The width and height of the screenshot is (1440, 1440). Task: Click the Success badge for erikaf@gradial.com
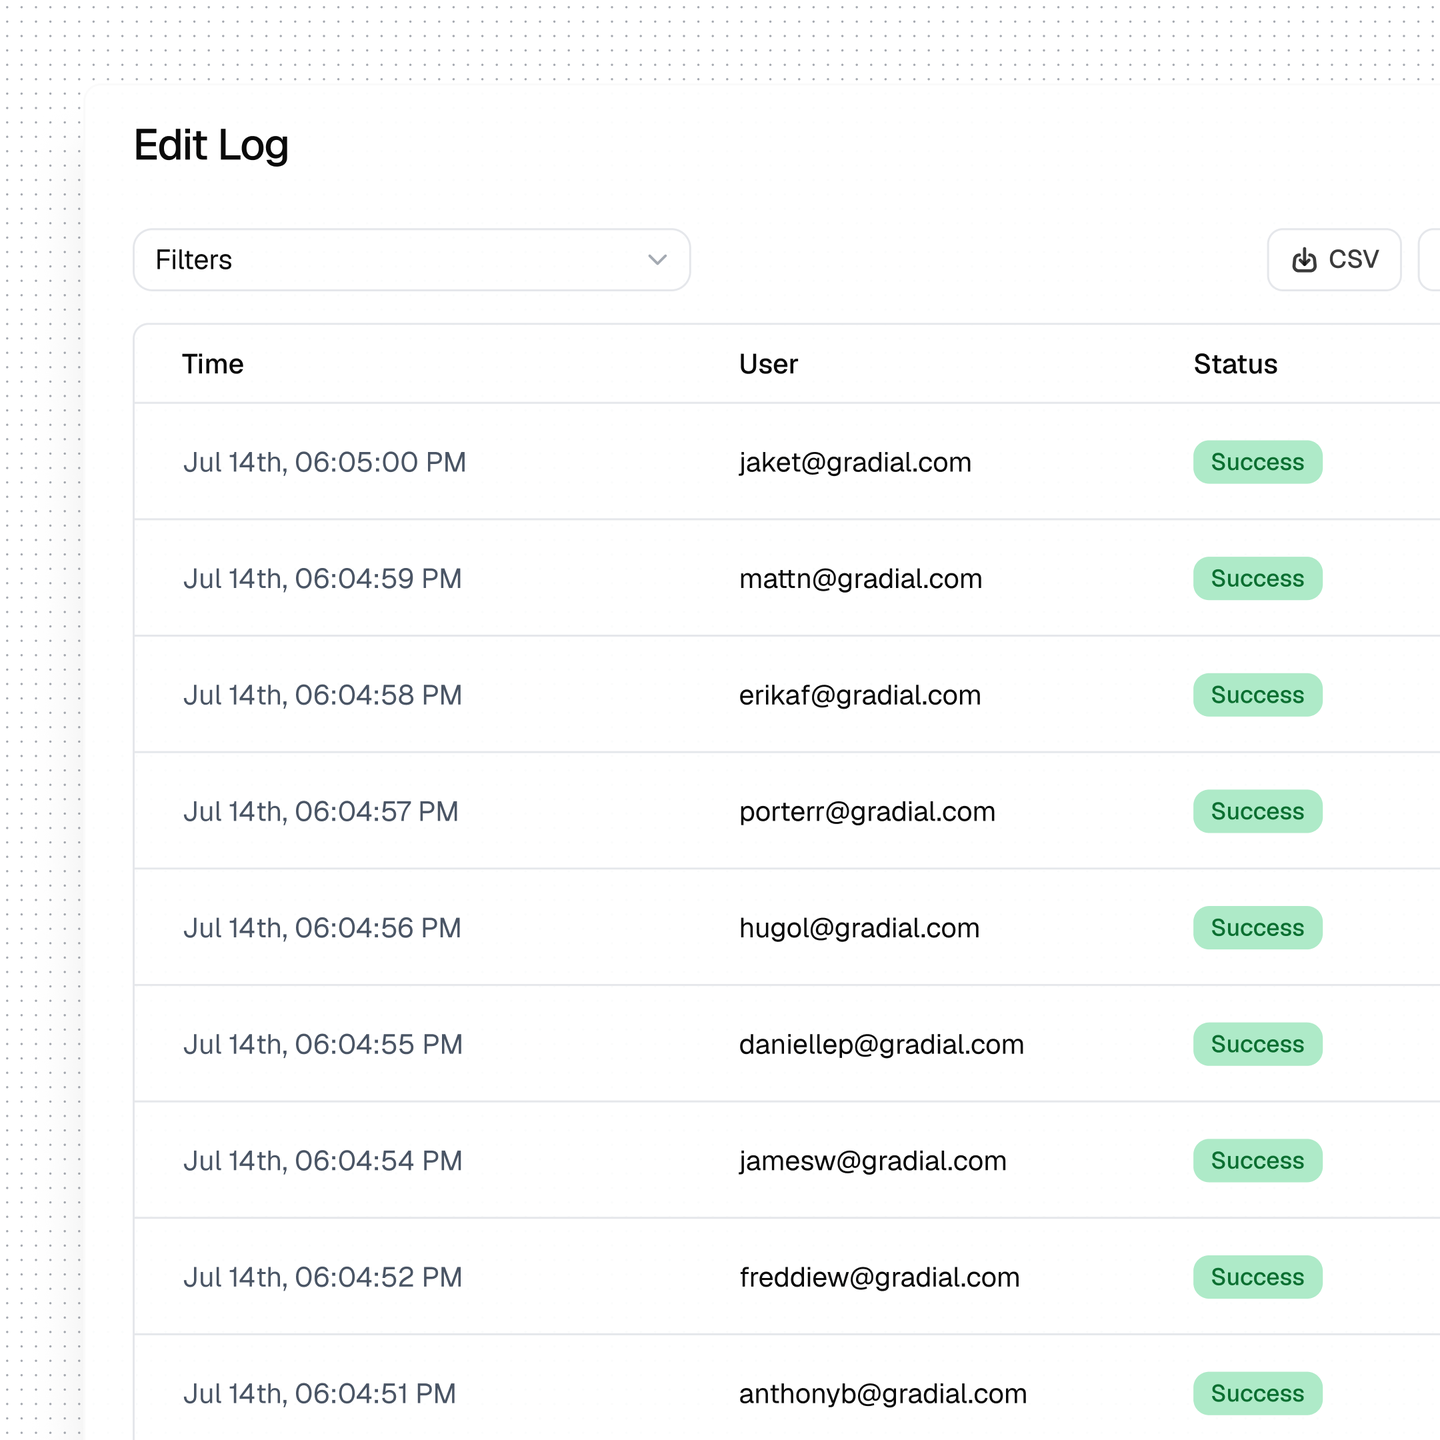pos(1258,695)
